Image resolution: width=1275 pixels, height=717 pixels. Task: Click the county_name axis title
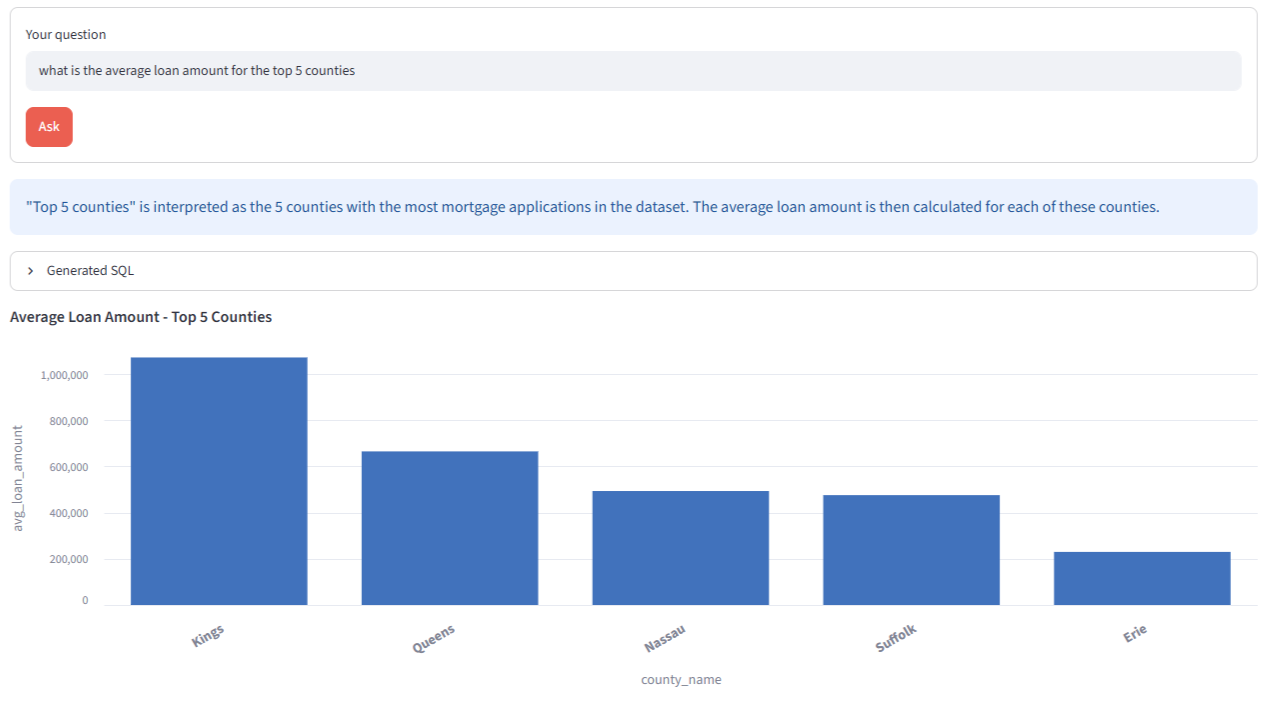[x=681, y=680]
